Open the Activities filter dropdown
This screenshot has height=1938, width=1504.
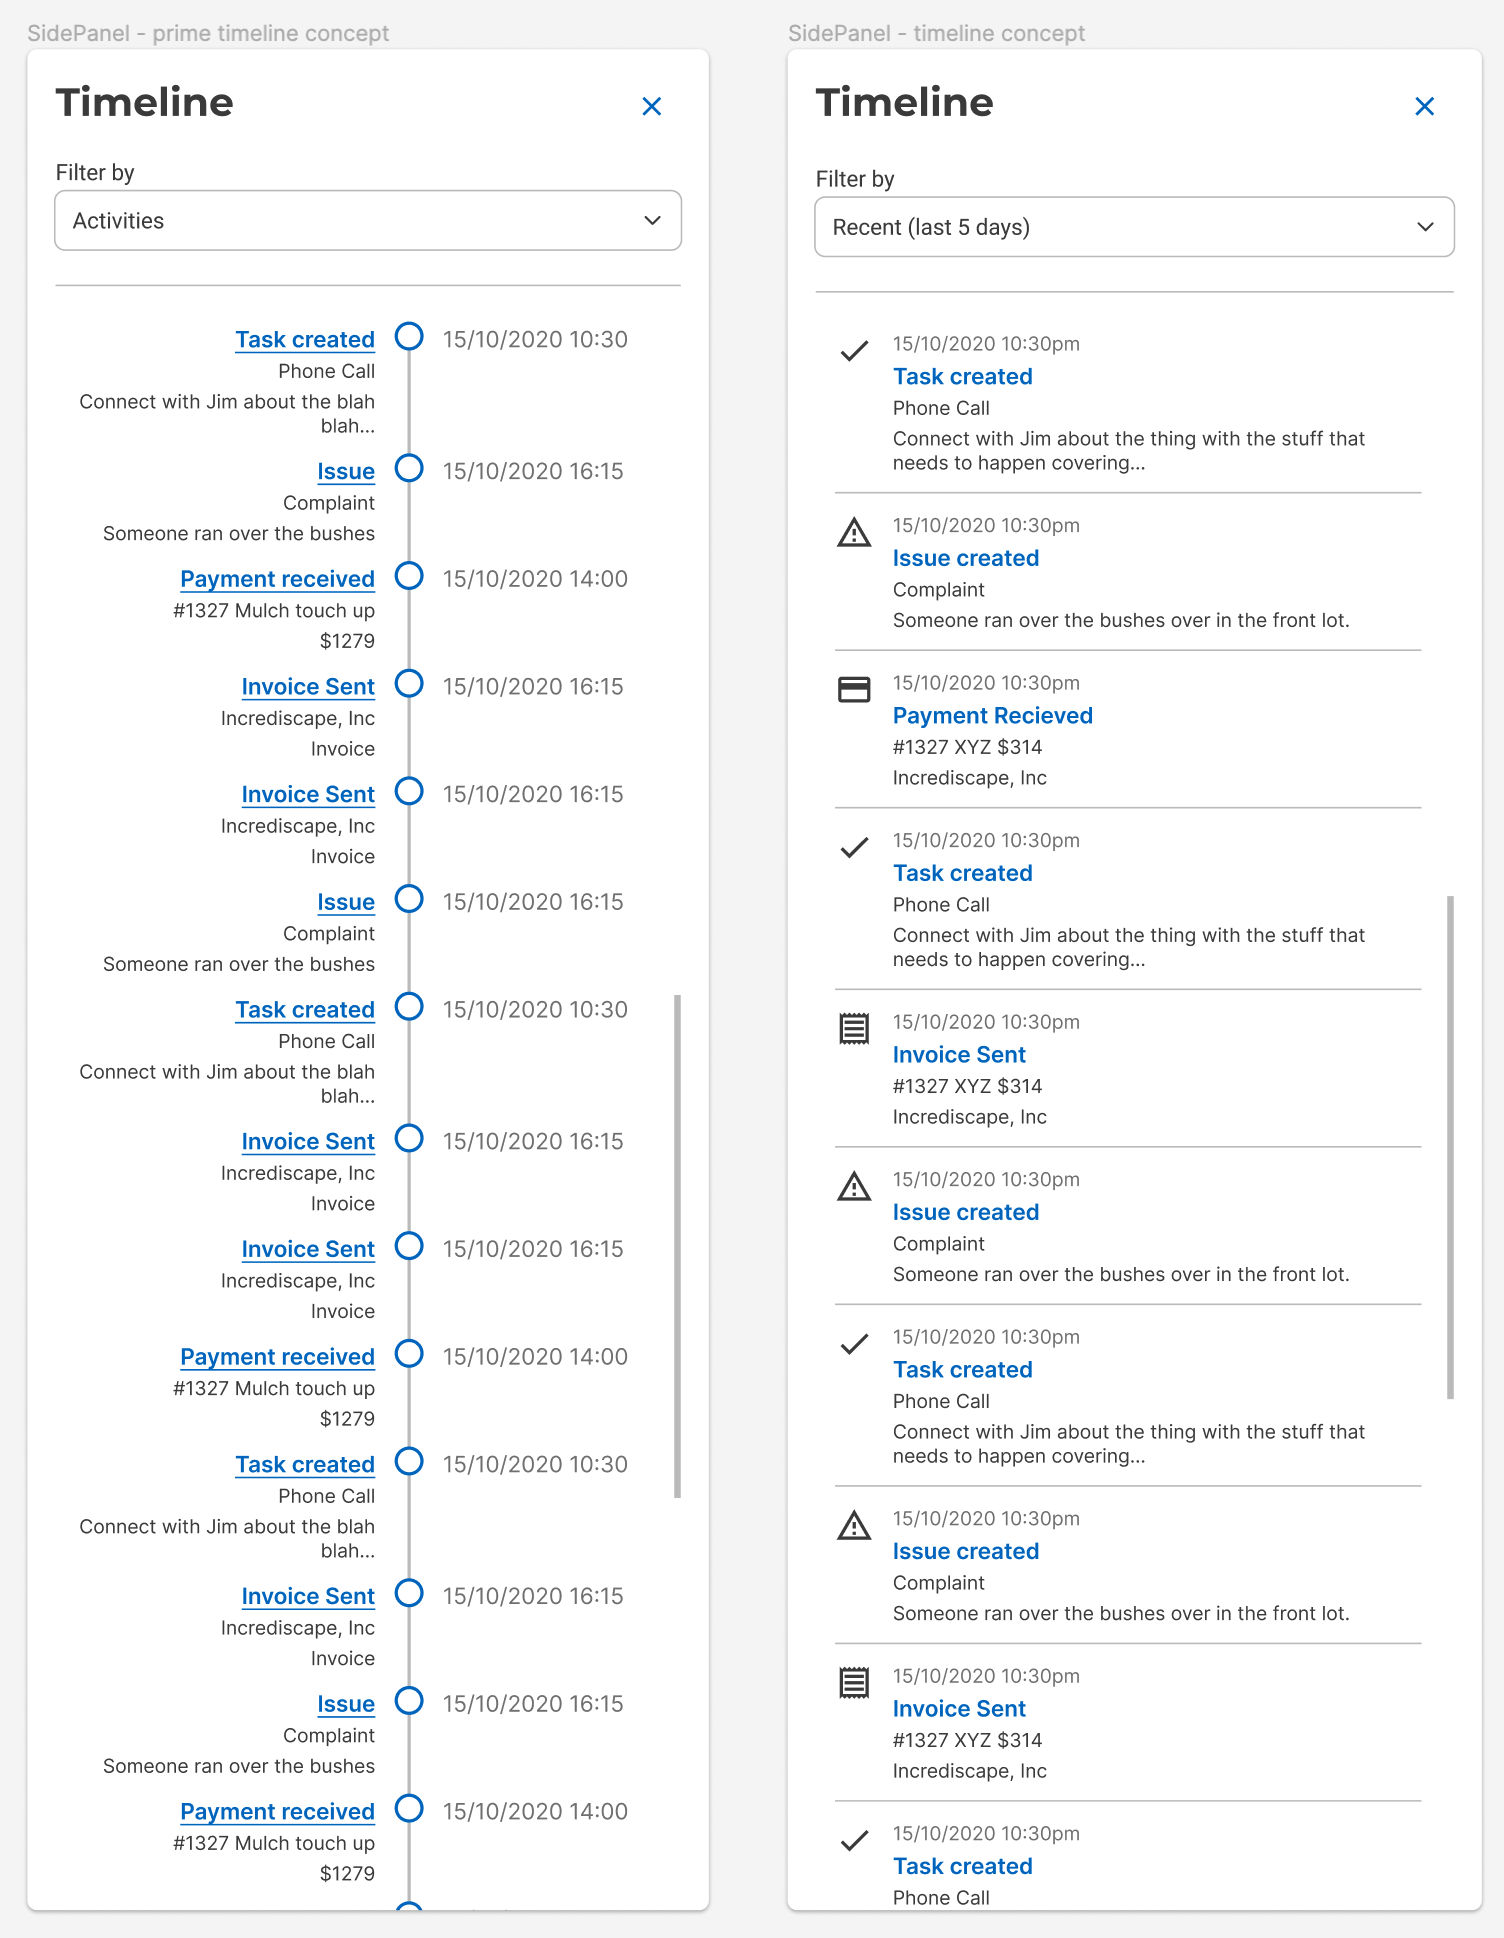click(368, 221)
